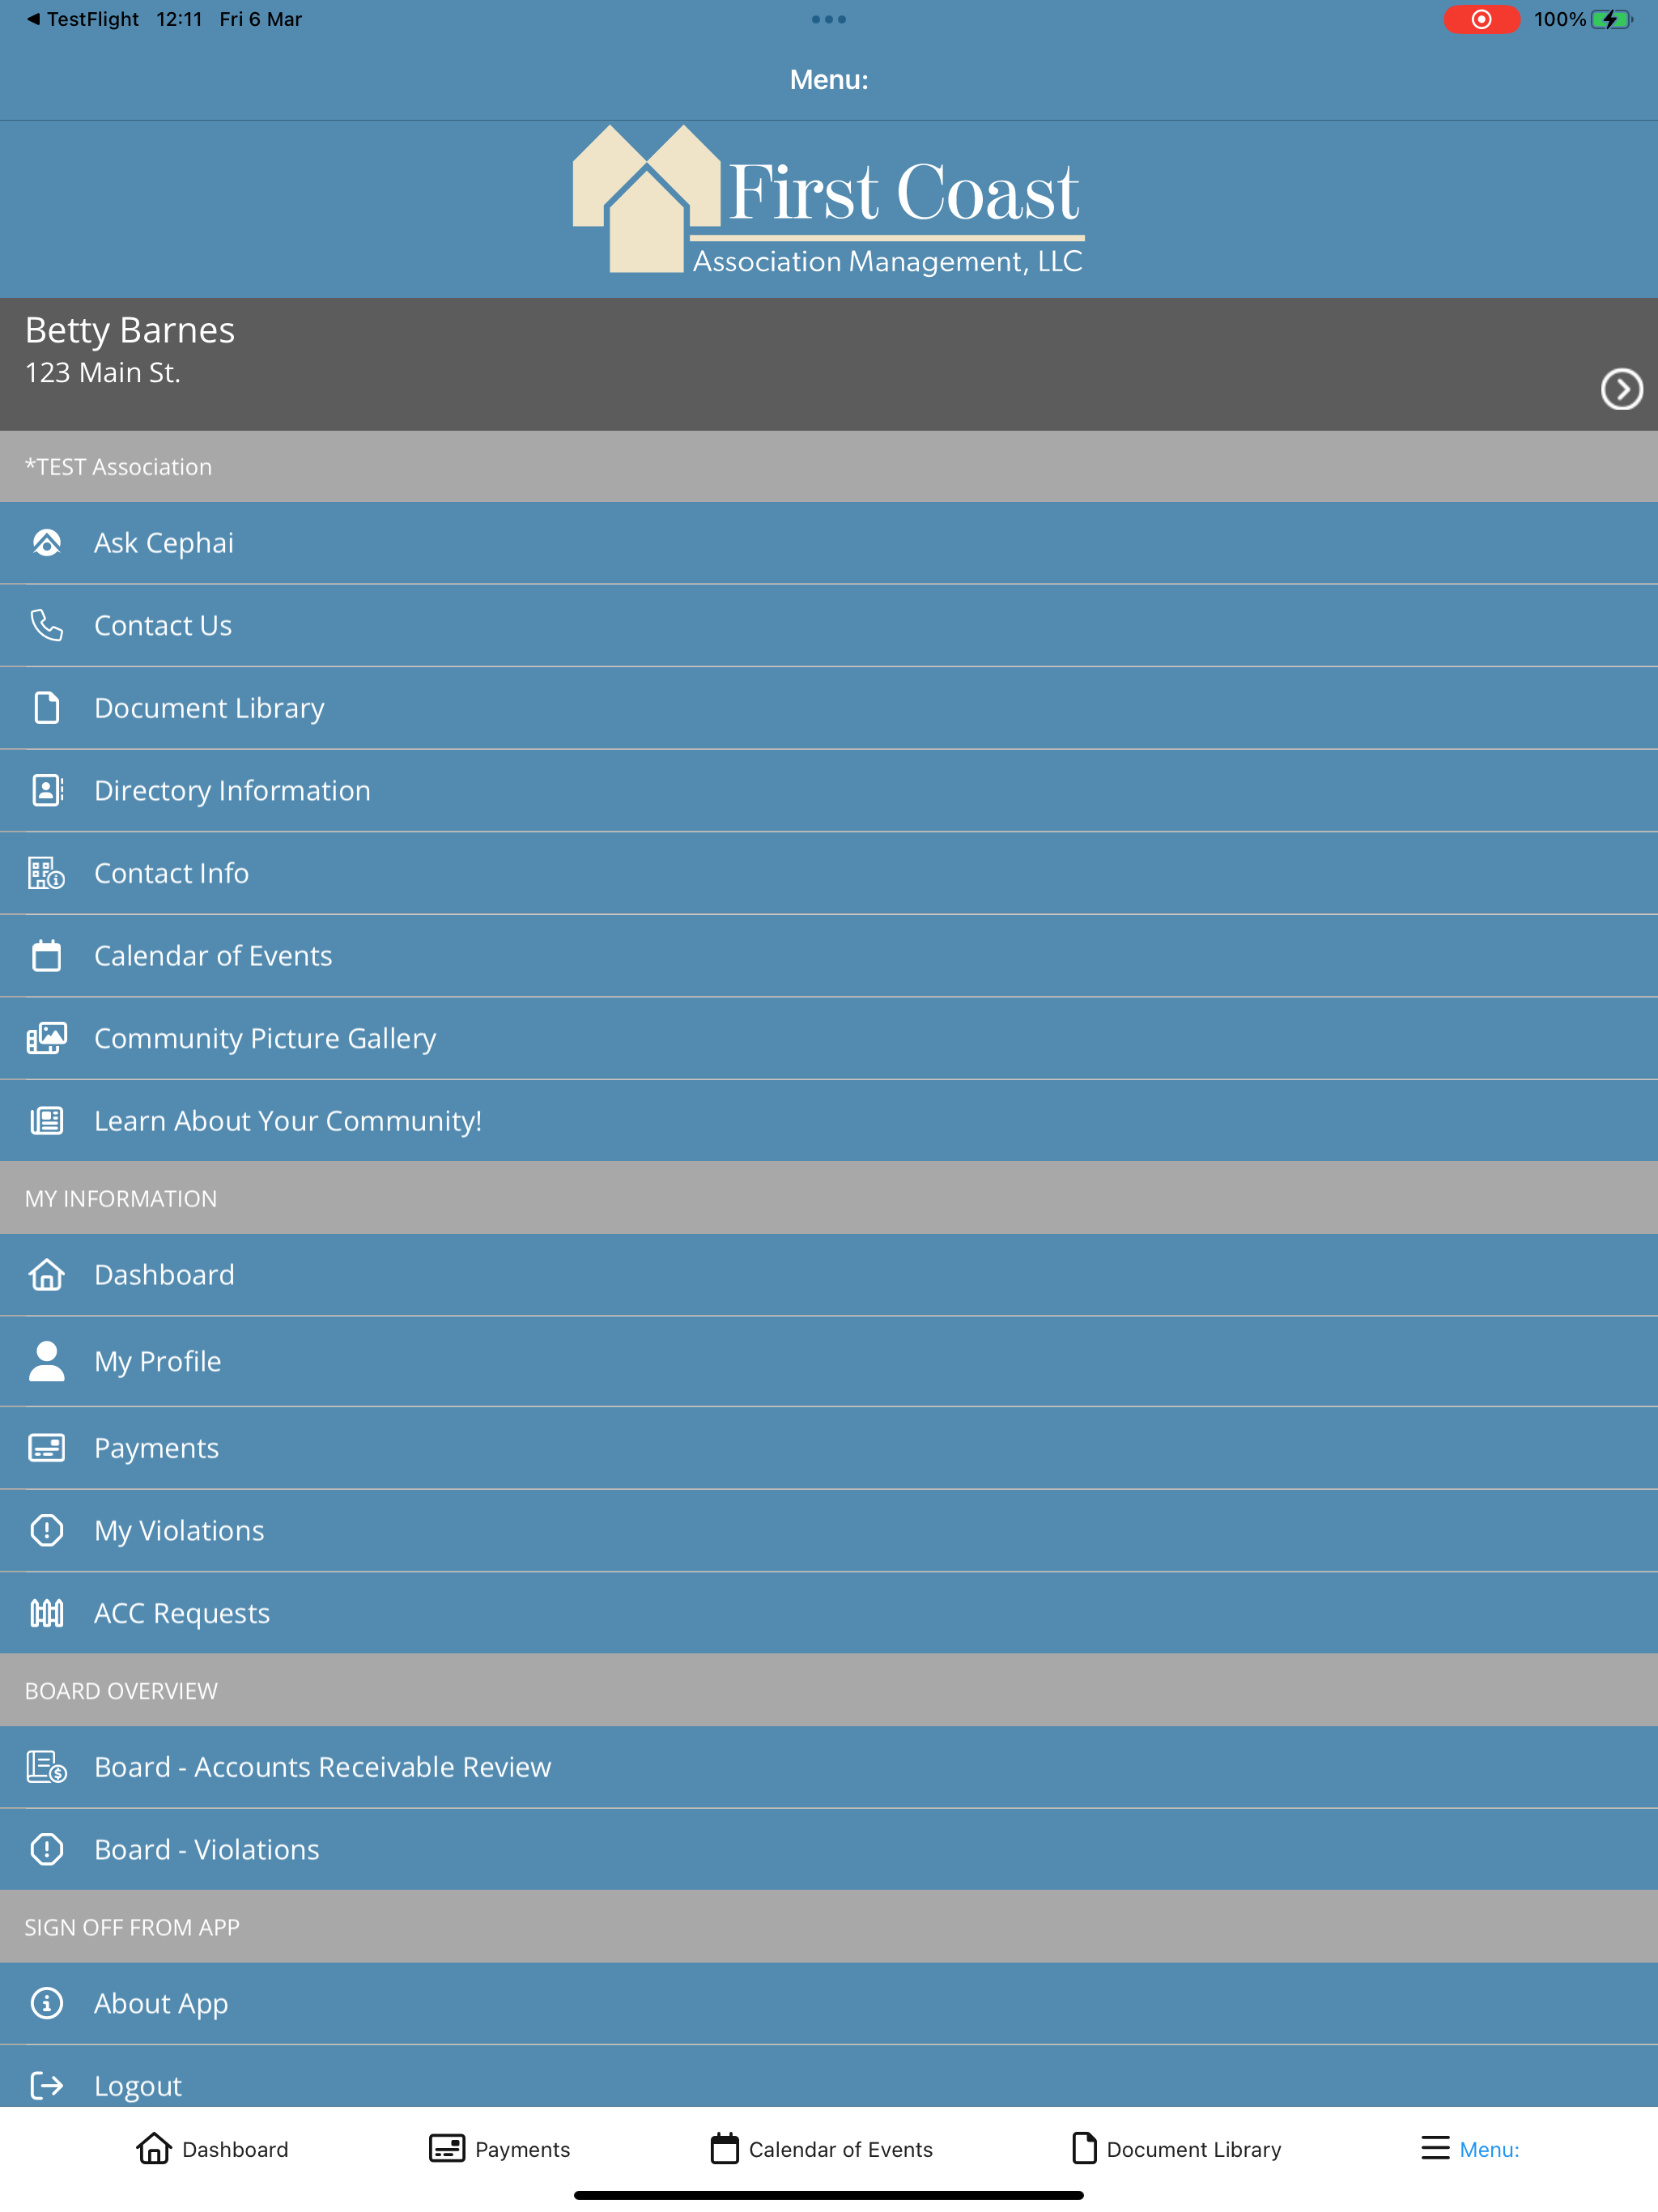The image size is (1658, 2212).
Task: Switch to Calendar of Events bottom tab label
Action: [841, 2149]
